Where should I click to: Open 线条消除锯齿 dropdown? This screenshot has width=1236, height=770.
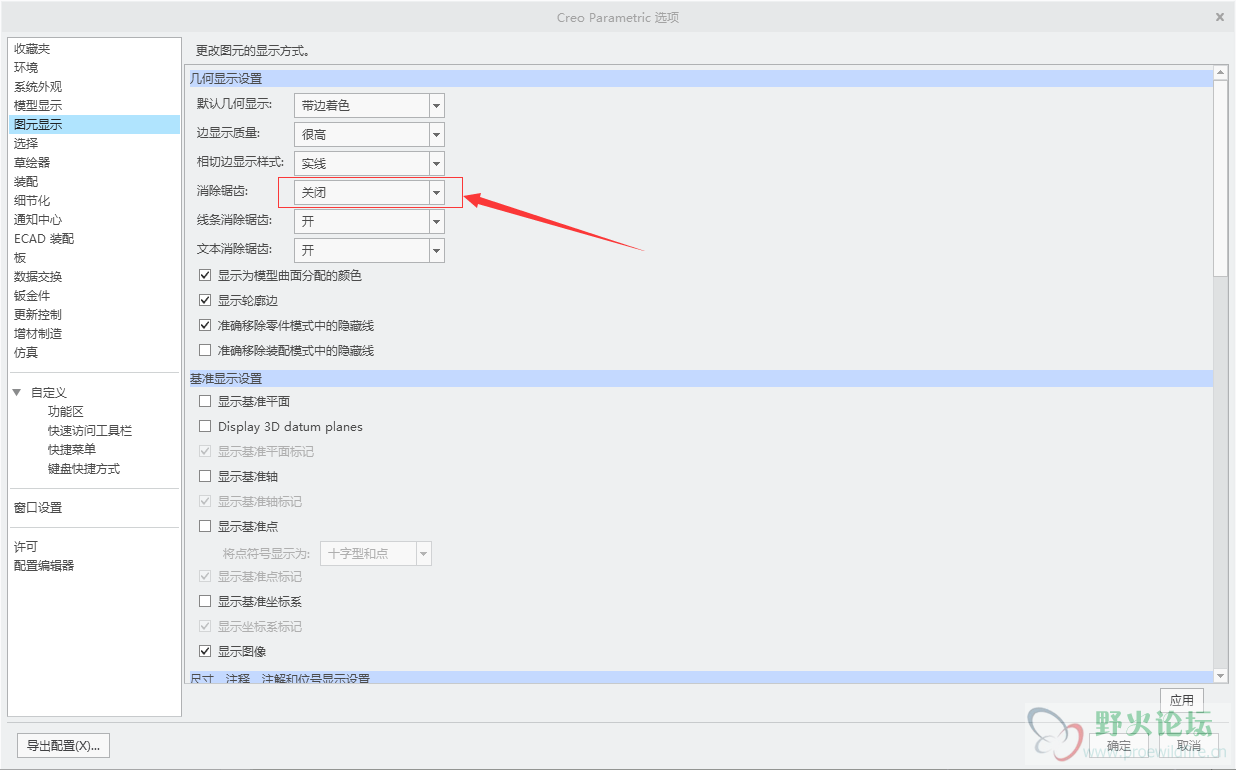(x=369, y=221)
